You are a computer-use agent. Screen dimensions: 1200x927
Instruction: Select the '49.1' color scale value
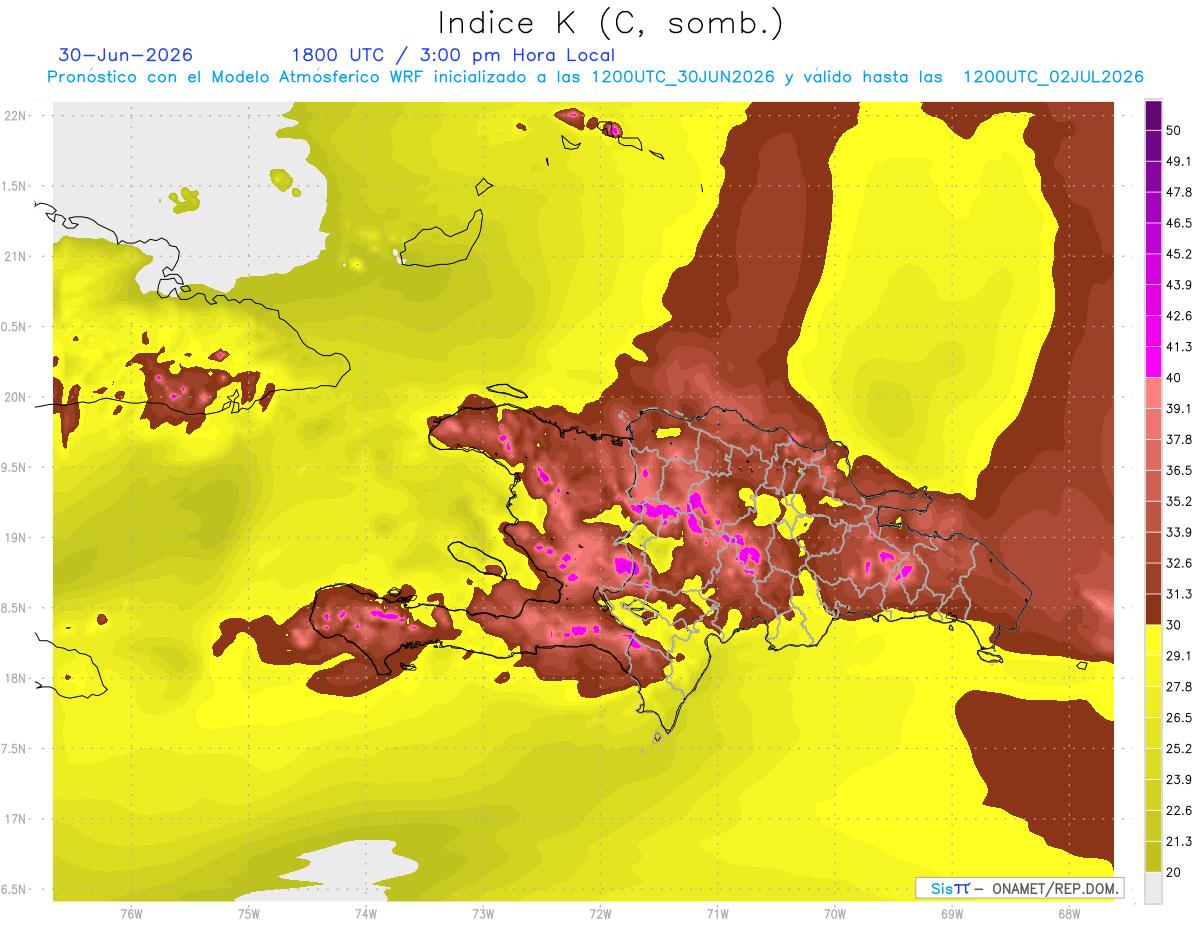pyautogui.click(x=1179, y=161)
